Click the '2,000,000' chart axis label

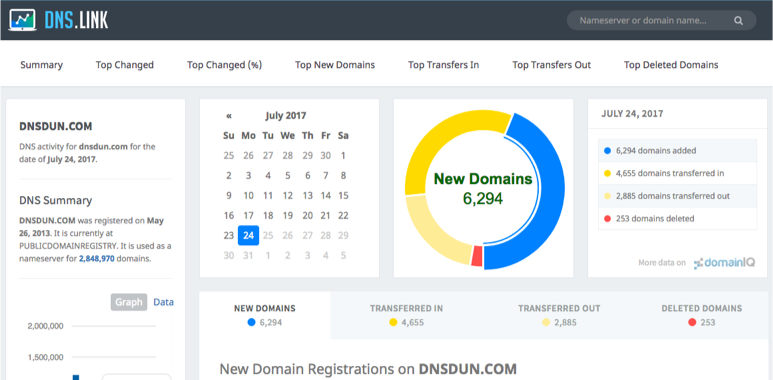(x=45, y=326)
